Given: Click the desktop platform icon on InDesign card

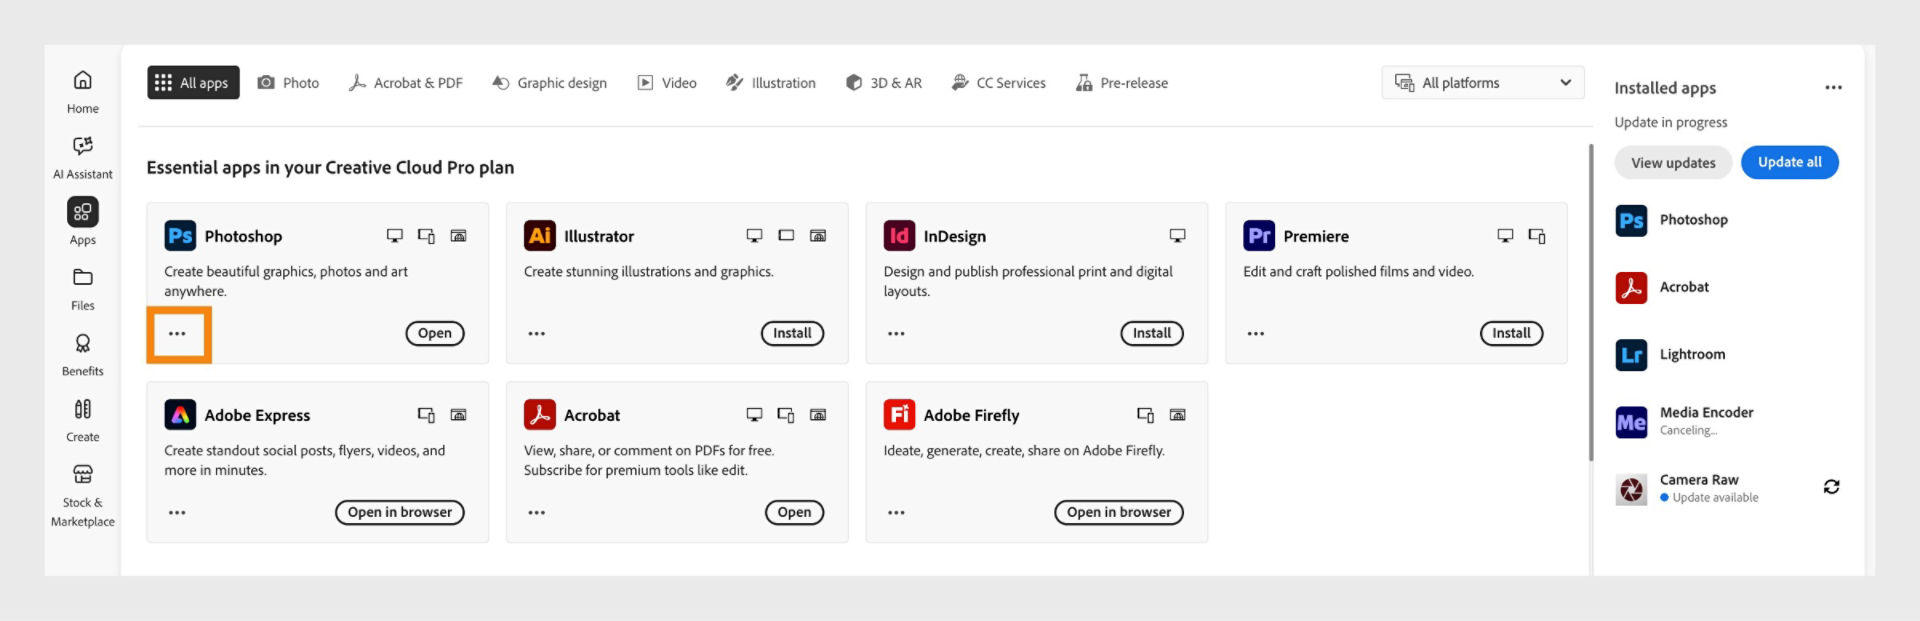Looking at the screenshot, I should [1178, 236].
